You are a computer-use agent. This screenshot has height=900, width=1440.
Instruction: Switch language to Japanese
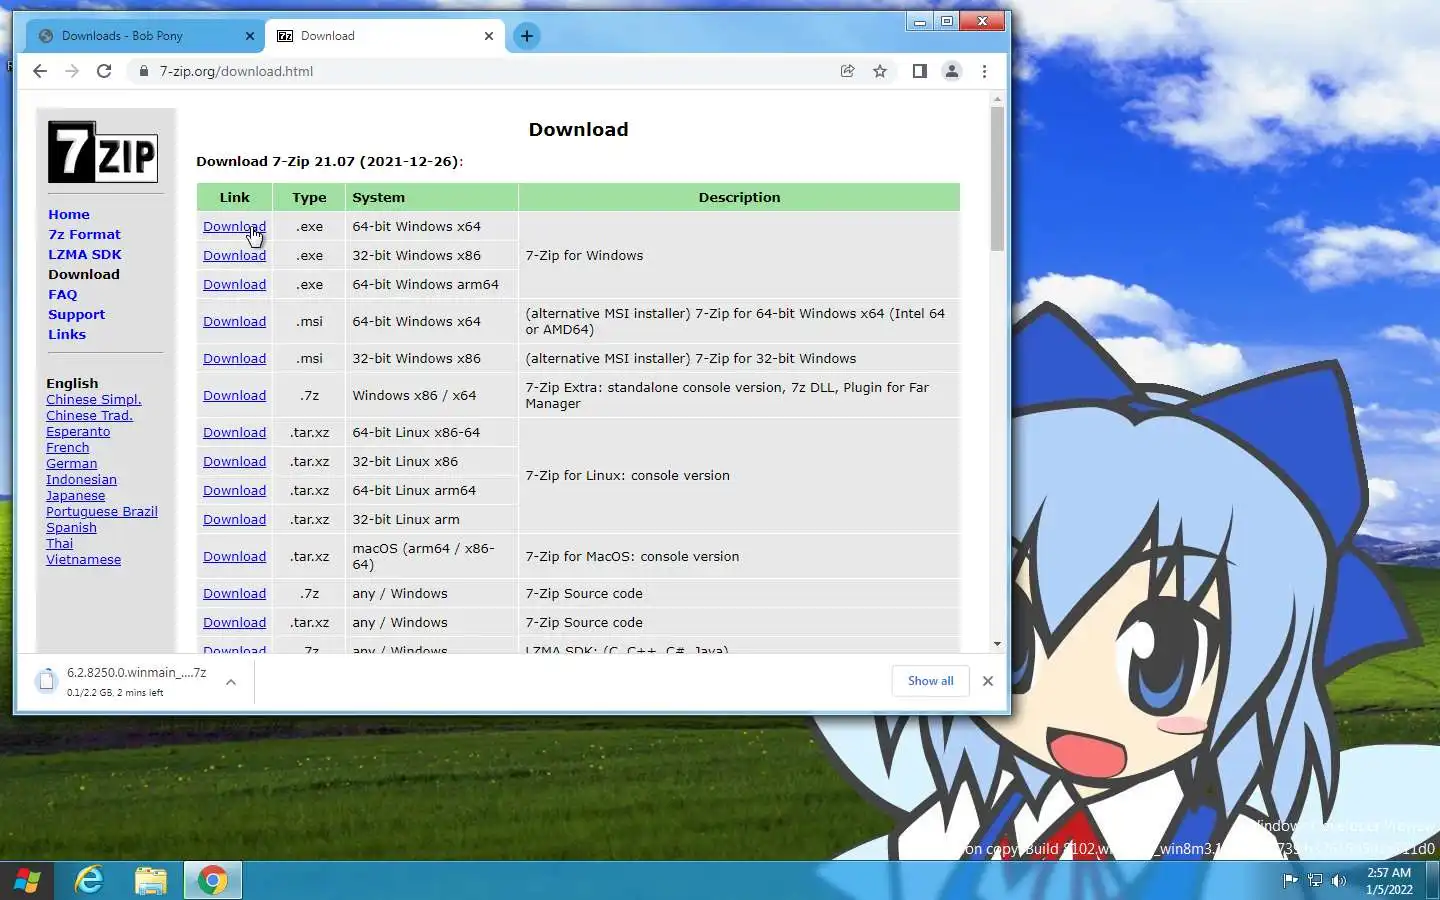point(75,495)
